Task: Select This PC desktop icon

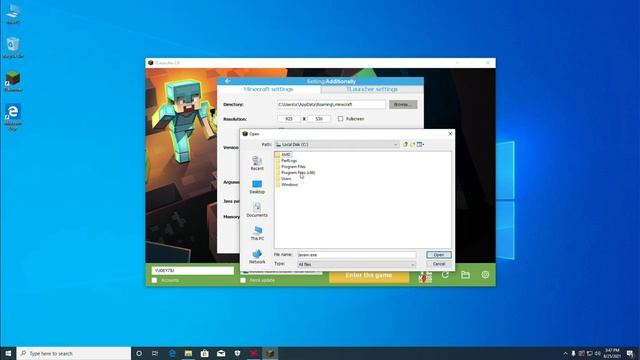Action: click(13, 14)
